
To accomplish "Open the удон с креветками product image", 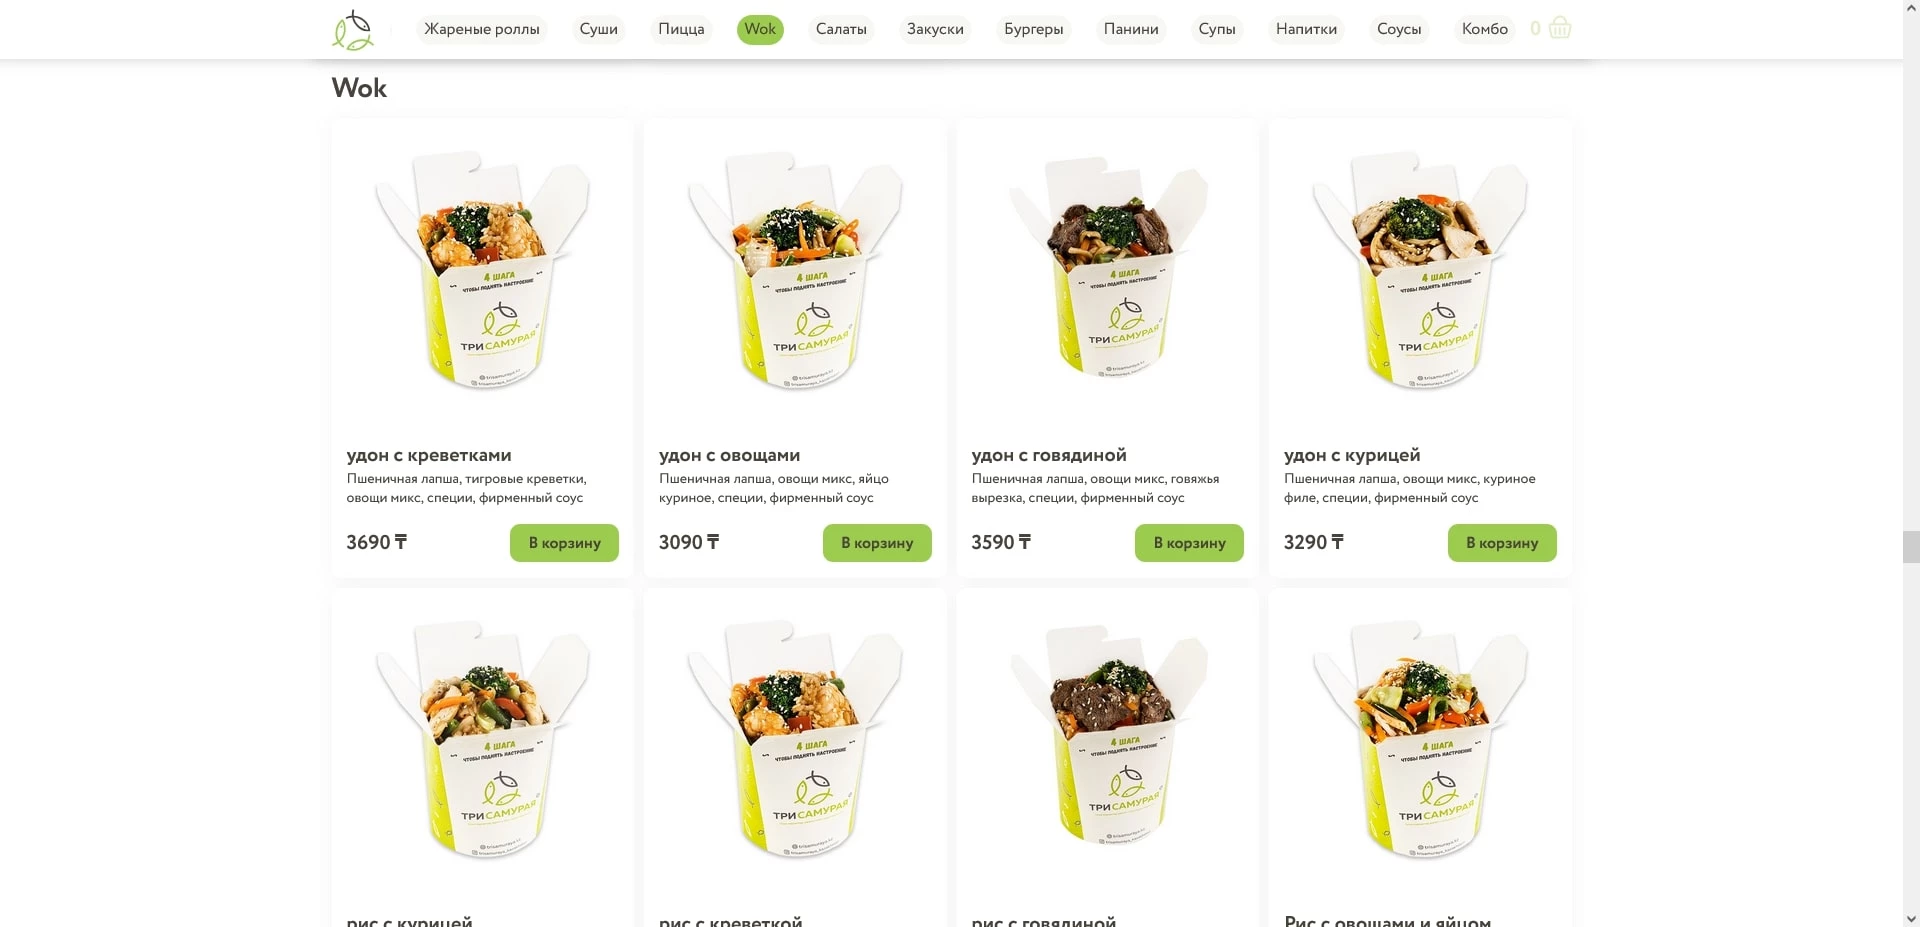I will coord(483,271).
